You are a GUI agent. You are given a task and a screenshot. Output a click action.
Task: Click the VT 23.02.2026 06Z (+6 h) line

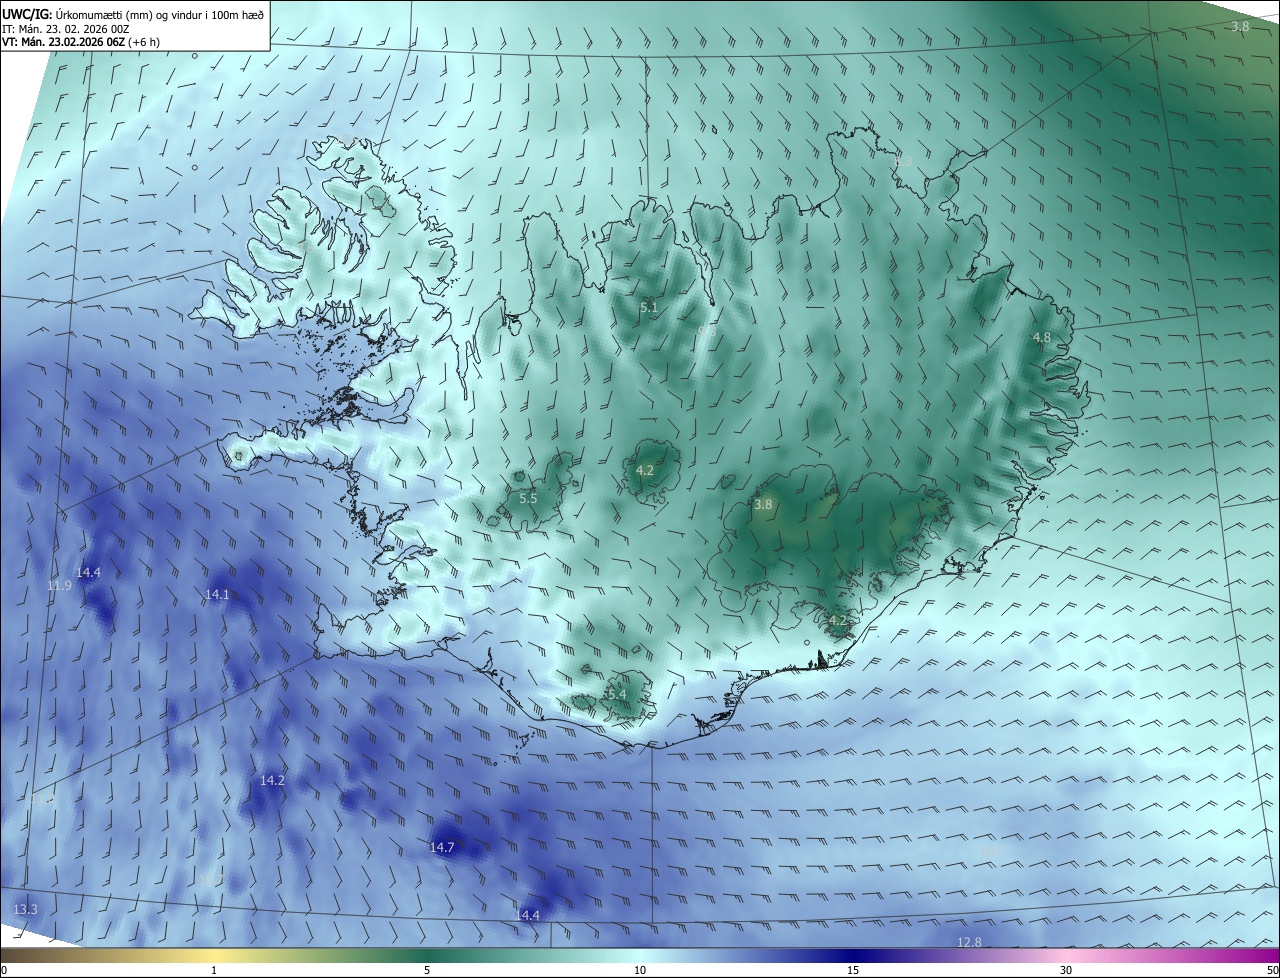coord(80,42)
